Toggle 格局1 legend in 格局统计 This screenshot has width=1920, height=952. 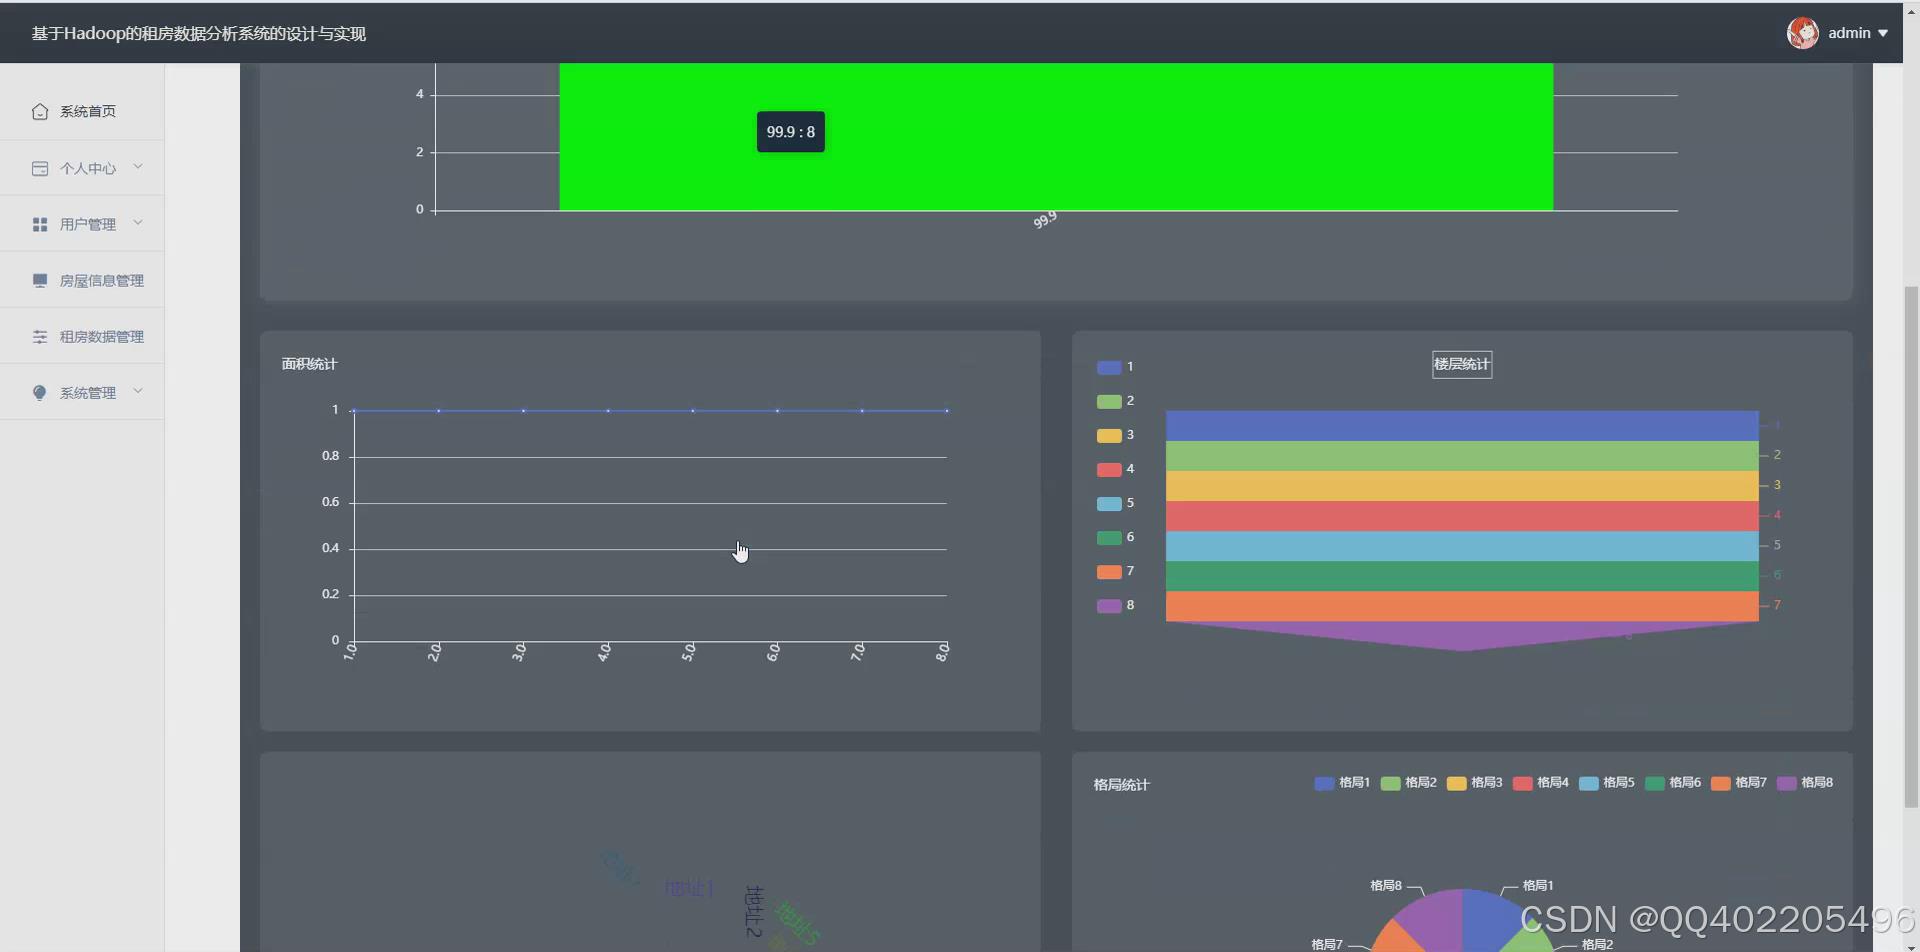[x=1342, y=783]
